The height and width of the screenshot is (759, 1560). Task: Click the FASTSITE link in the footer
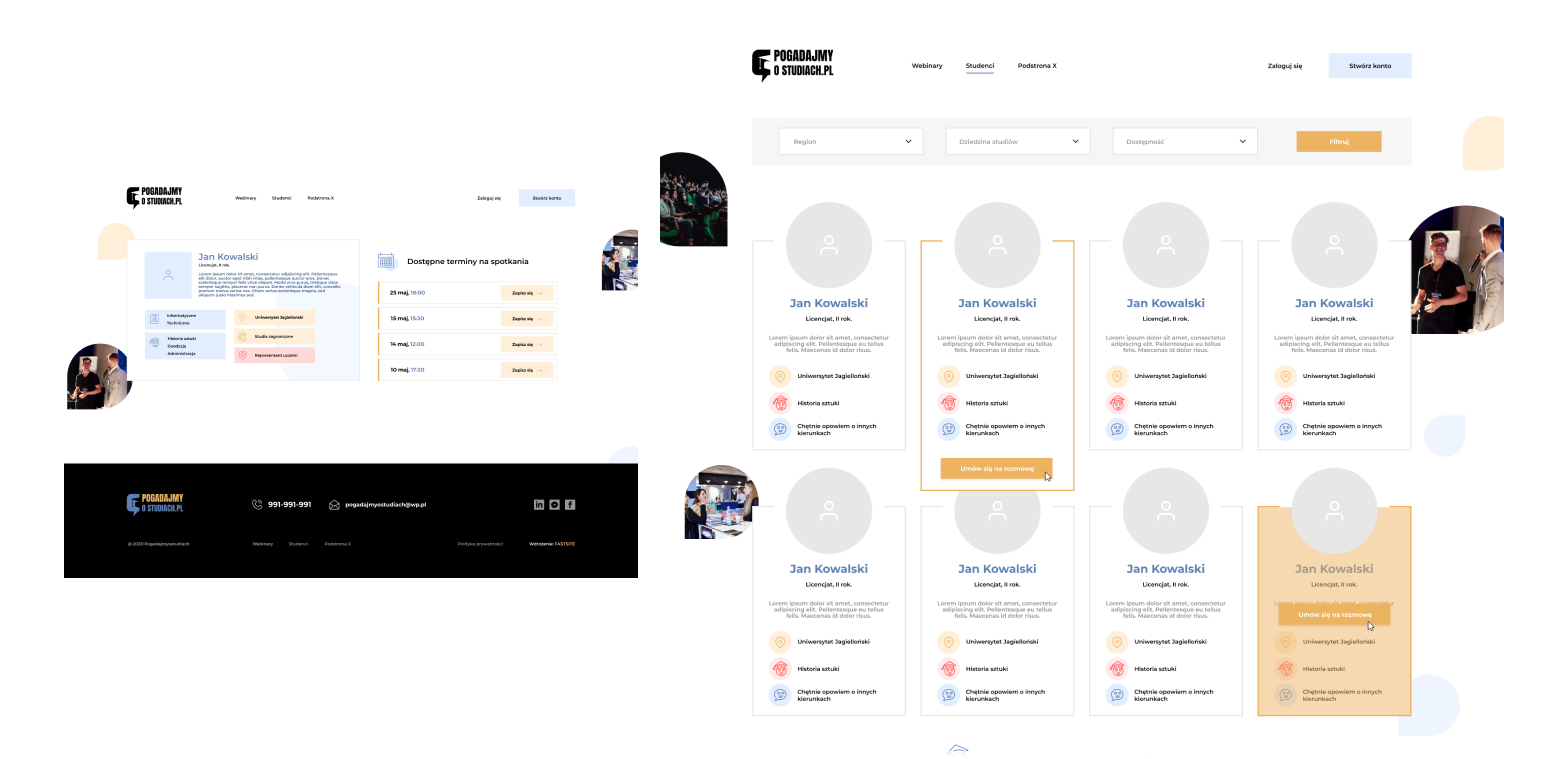coord(565,544)
